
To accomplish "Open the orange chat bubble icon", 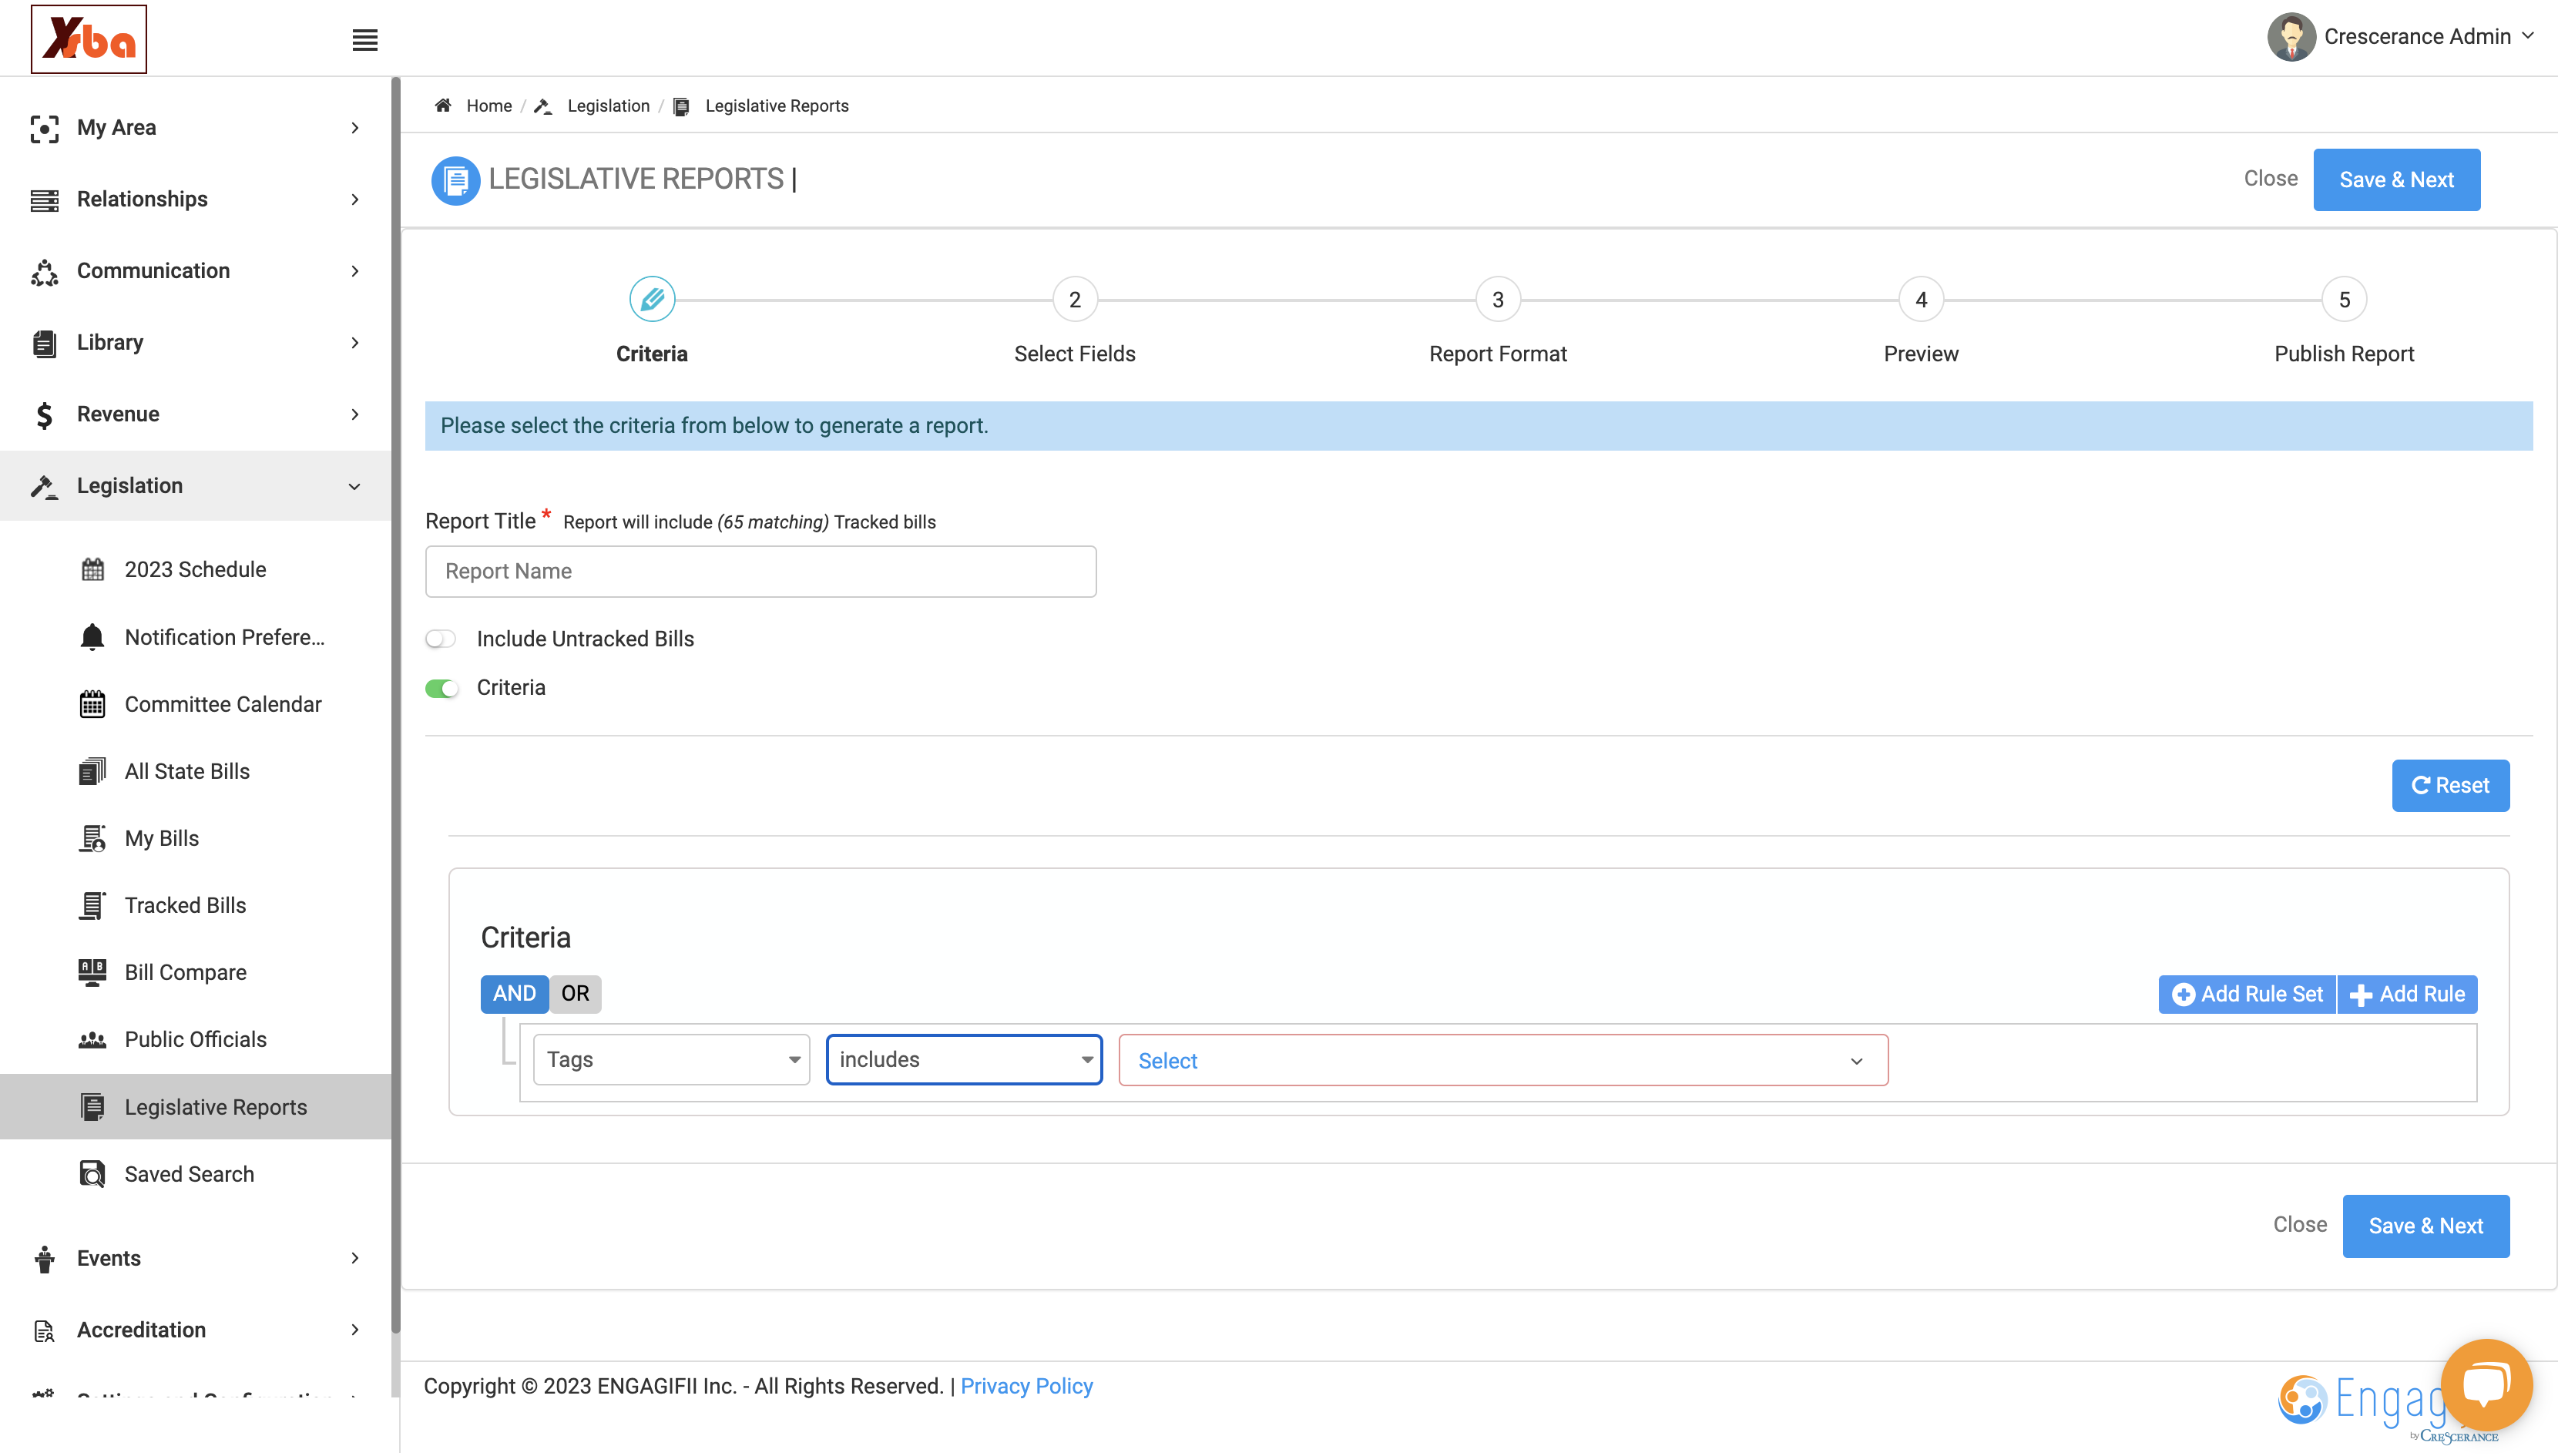I will 2485,1385.
